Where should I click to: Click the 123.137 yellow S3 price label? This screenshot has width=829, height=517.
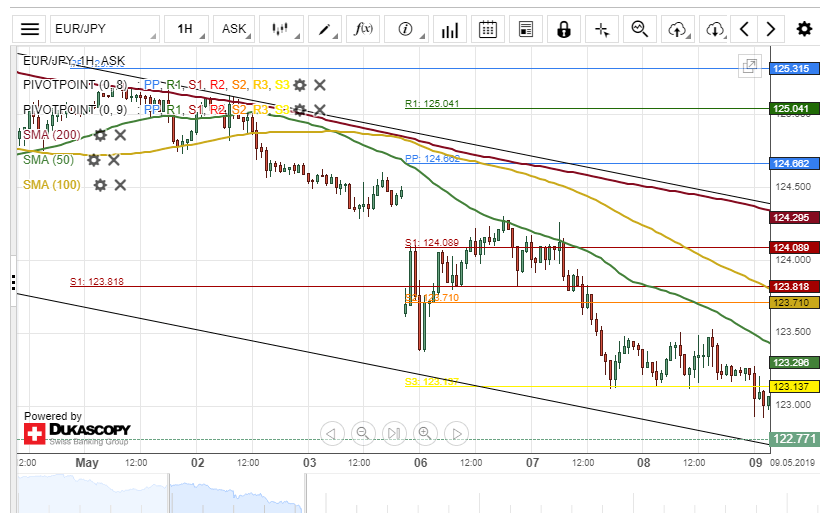tap(794, 386)
